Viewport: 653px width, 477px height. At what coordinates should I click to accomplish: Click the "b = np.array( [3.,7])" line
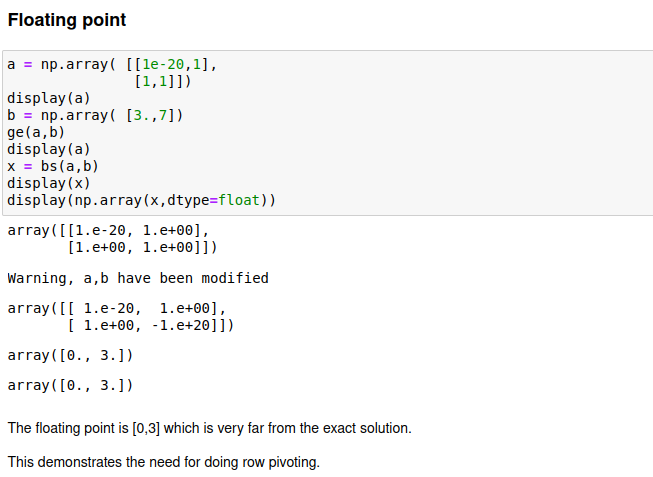95,115
